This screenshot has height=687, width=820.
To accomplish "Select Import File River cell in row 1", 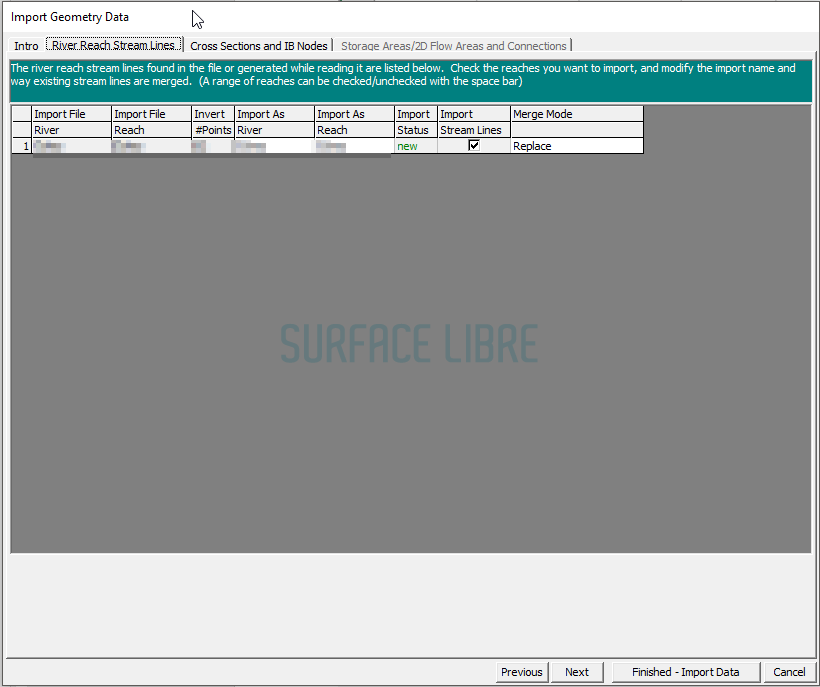I will (x=71, y=146).
